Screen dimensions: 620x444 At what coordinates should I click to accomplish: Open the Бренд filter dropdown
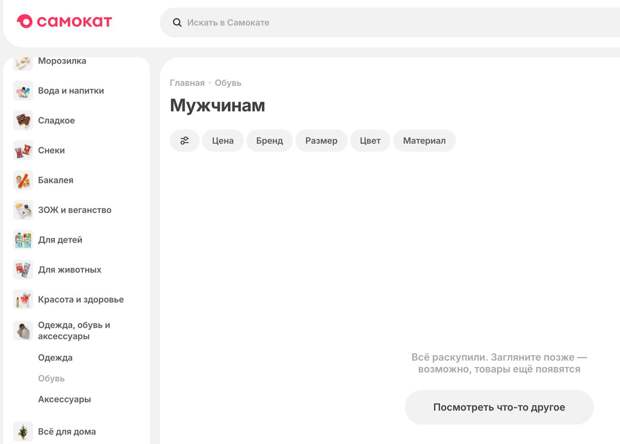point(269,141)
